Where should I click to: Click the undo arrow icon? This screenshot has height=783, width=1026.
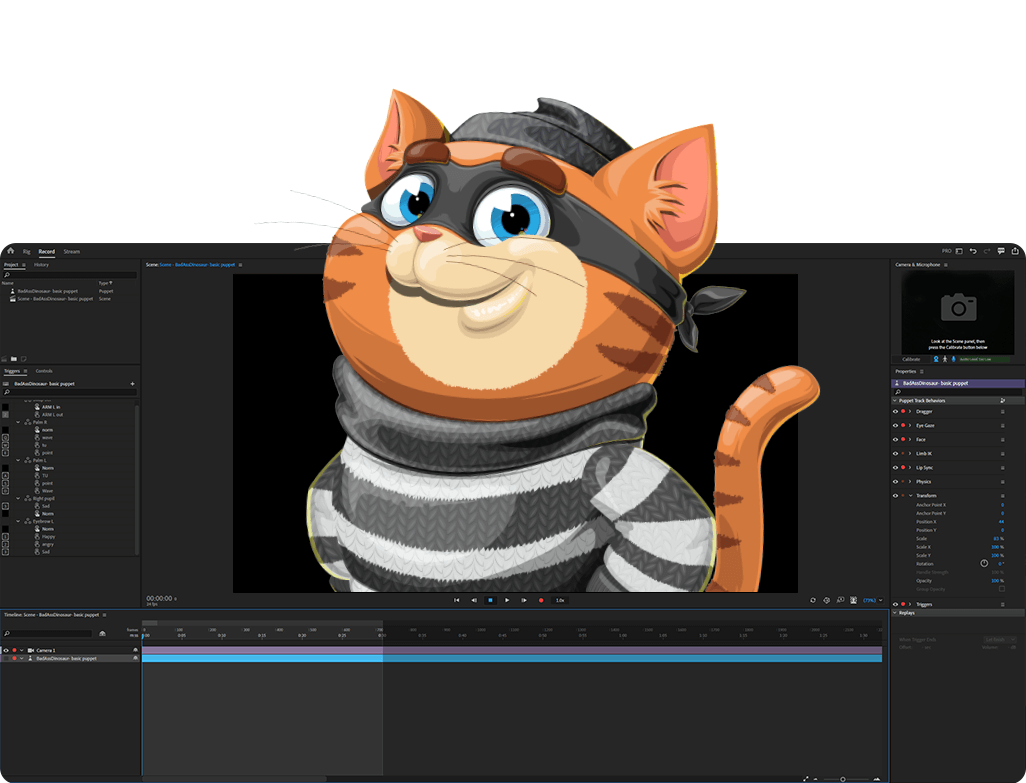click(x=973, y=251)
